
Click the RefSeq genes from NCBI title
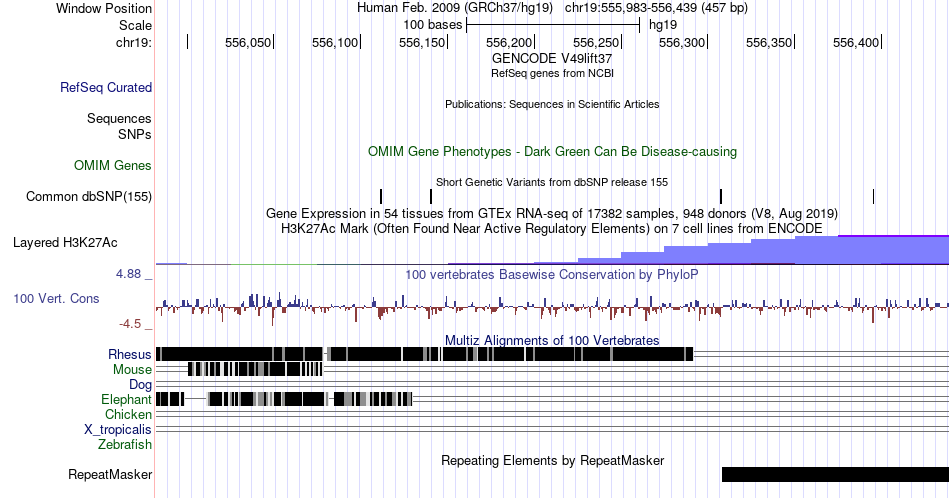(552, 73)
